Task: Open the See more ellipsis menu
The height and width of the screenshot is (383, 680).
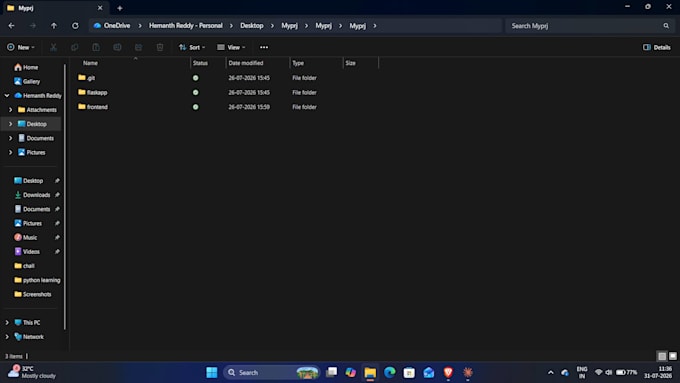Action: [x=264, y=47]
